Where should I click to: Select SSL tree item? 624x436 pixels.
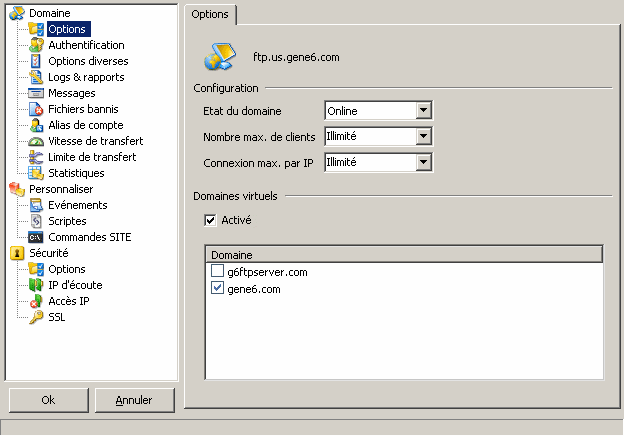tap(57, 317)
